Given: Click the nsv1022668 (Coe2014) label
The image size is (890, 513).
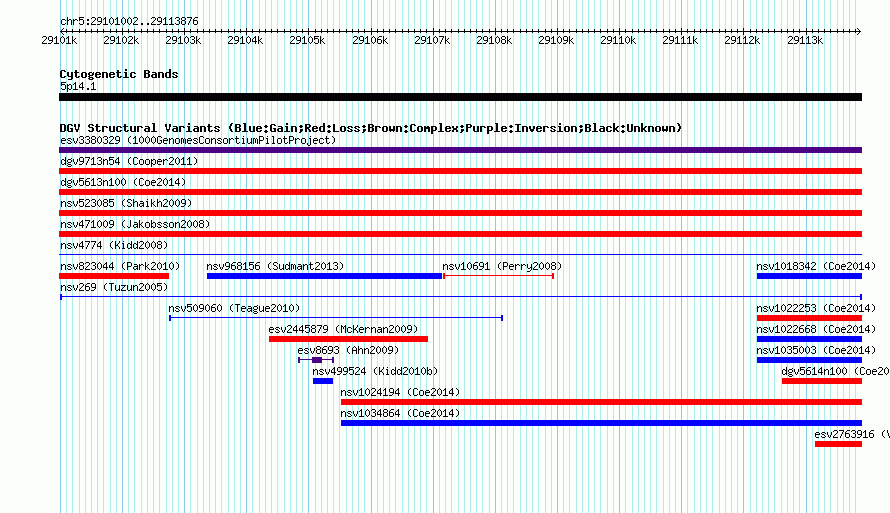Looking at the screenshot, I should [816, 329].
